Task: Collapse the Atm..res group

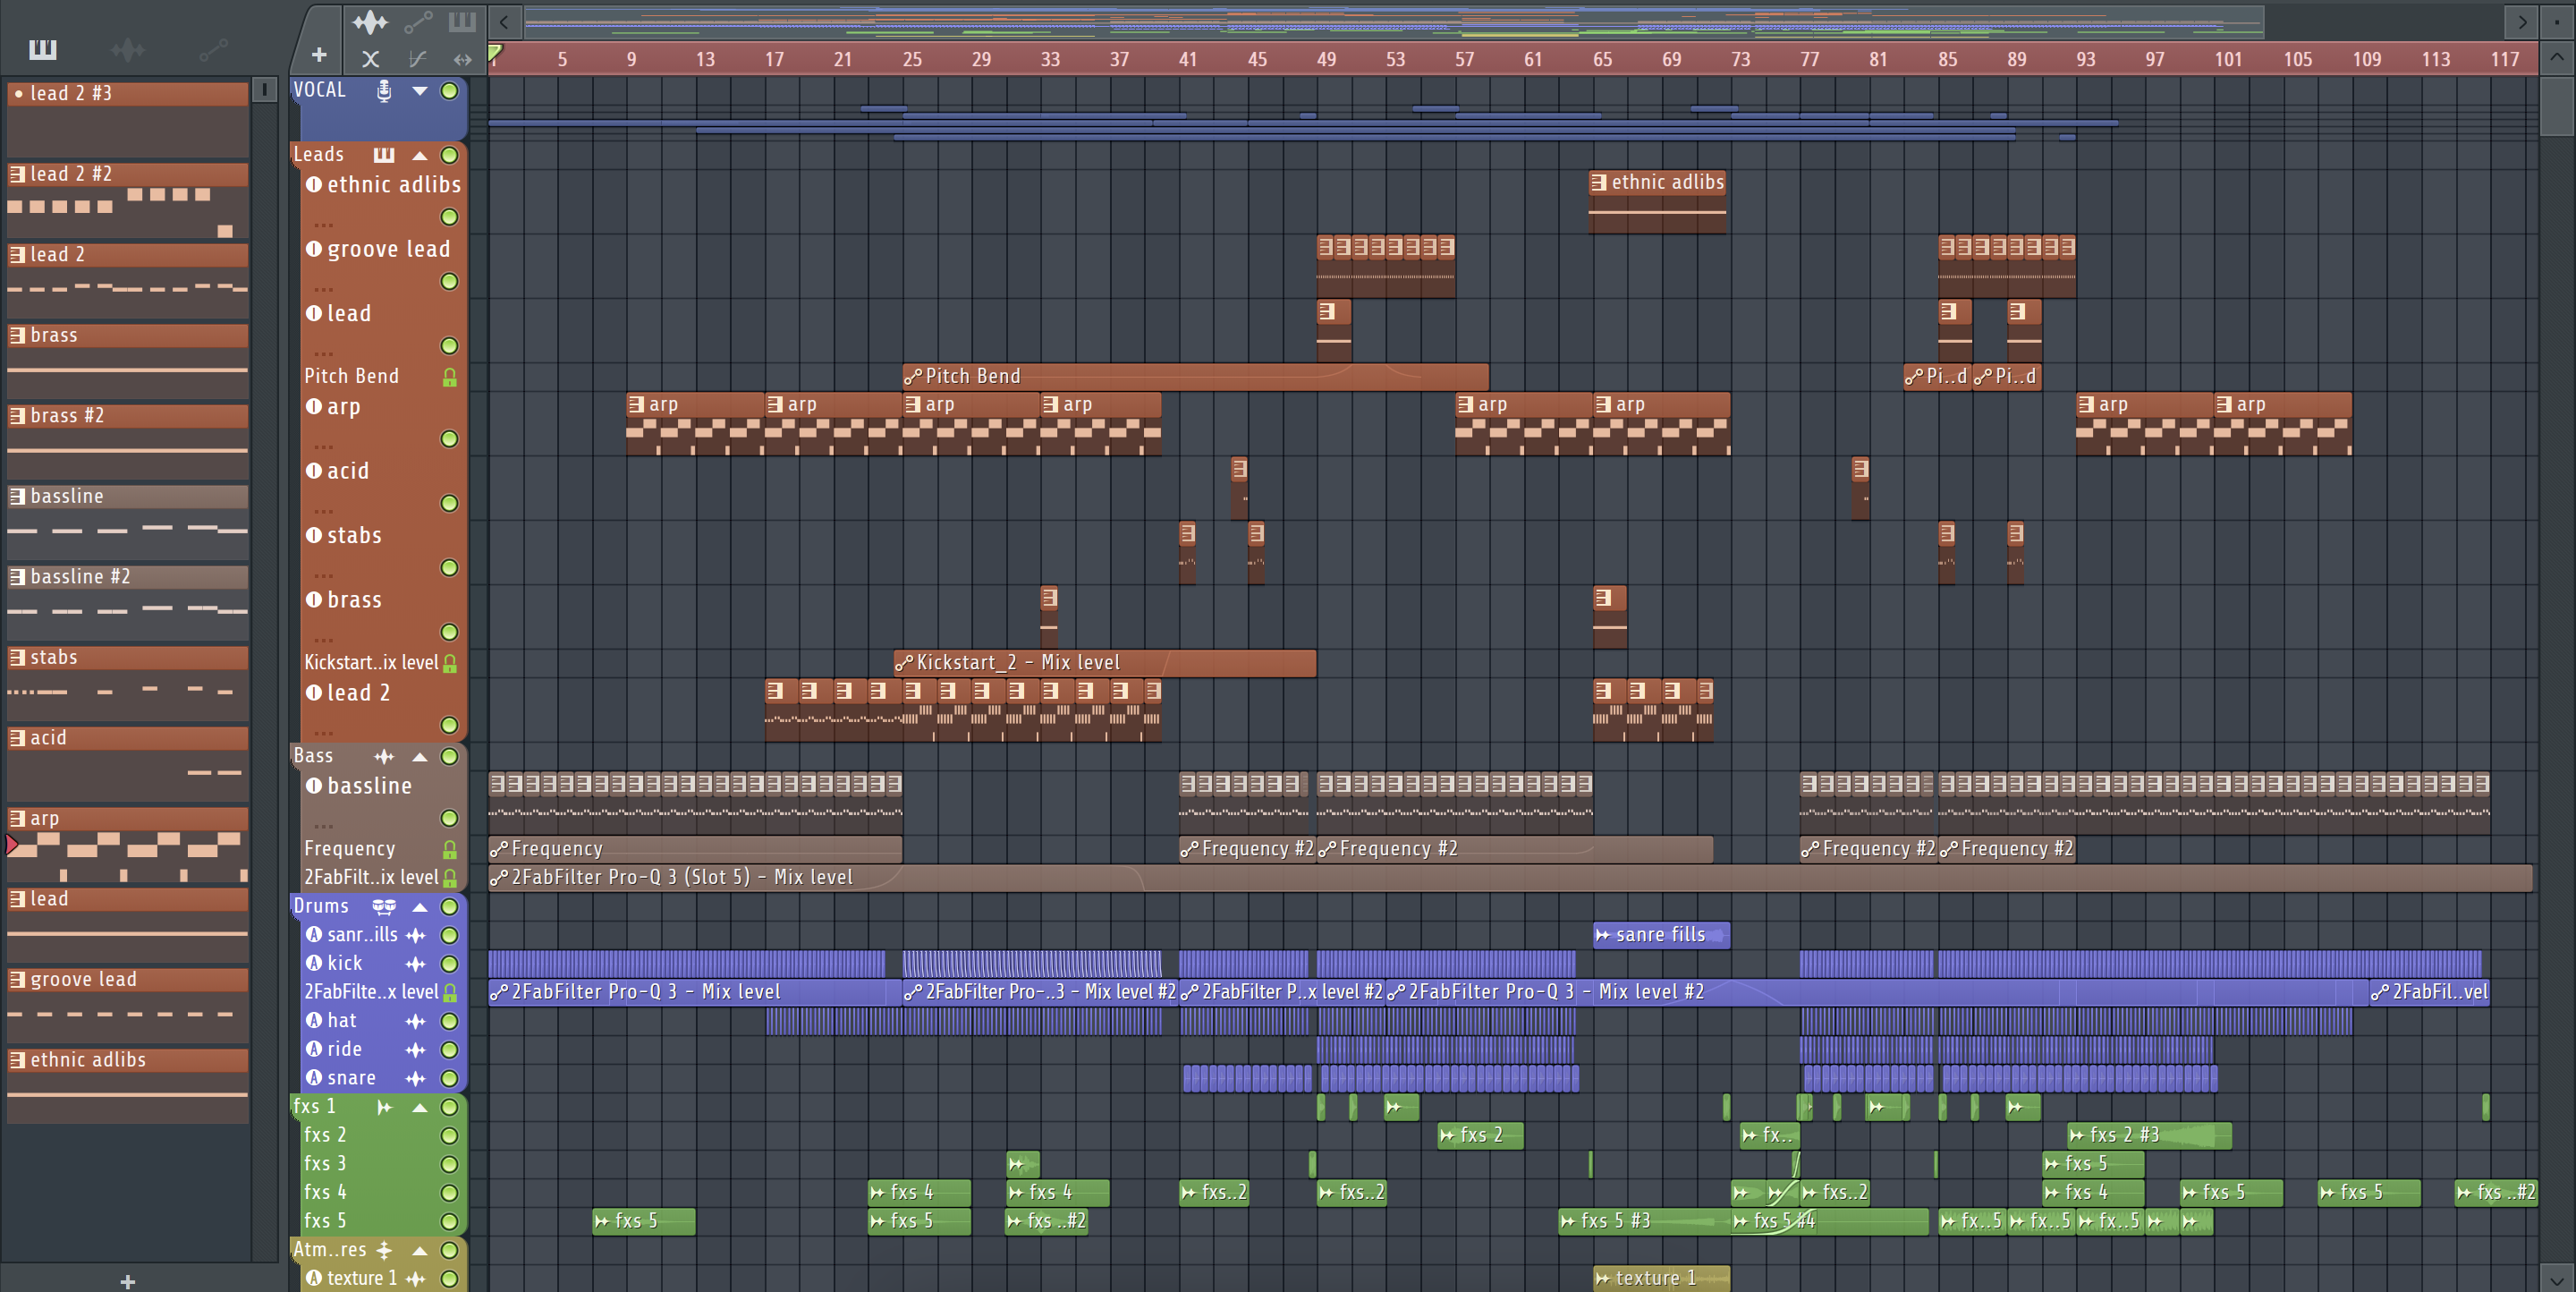Action: pyautogui.click(x=420, y=1250)
